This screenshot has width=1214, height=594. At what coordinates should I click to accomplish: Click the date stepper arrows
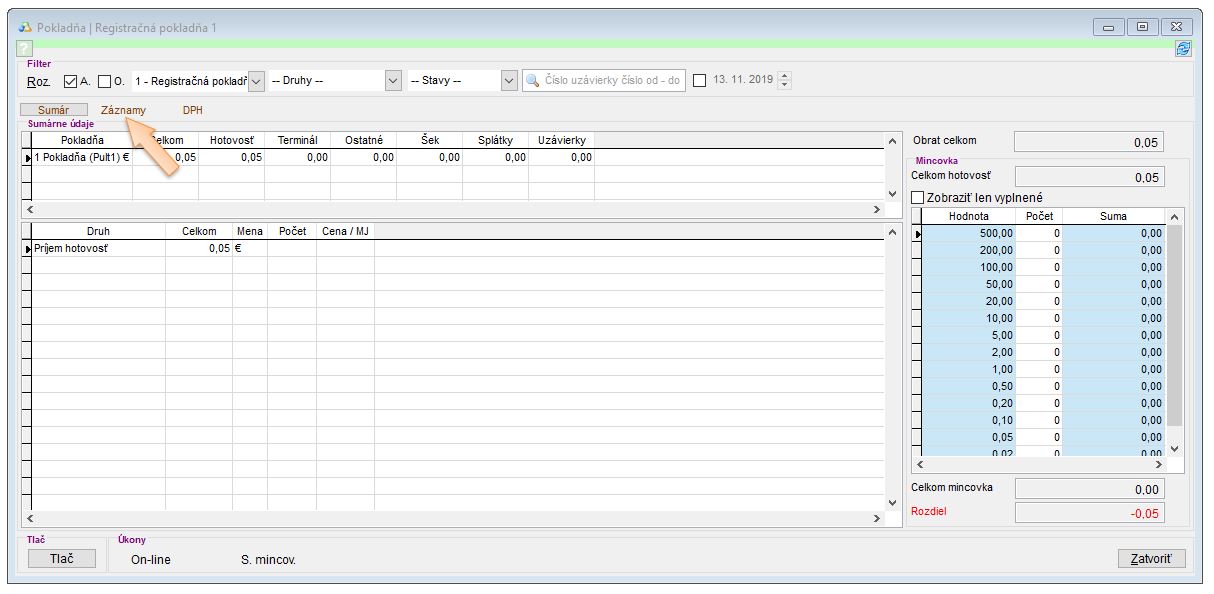784,81
